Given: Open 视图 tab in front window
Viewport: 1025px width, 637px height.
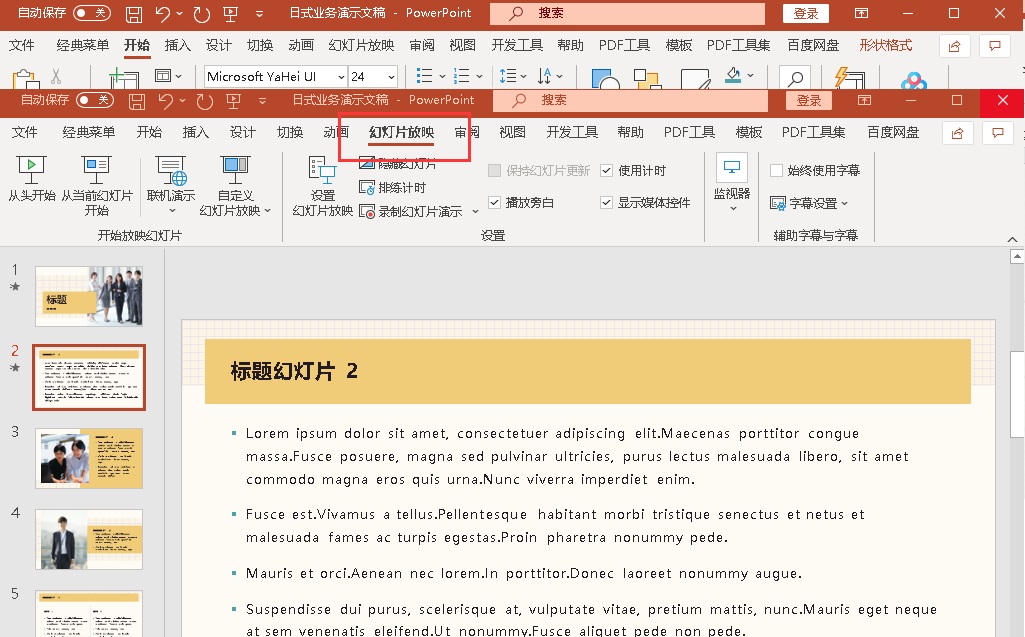Looking at the screenshot, I should pos(512,132).
